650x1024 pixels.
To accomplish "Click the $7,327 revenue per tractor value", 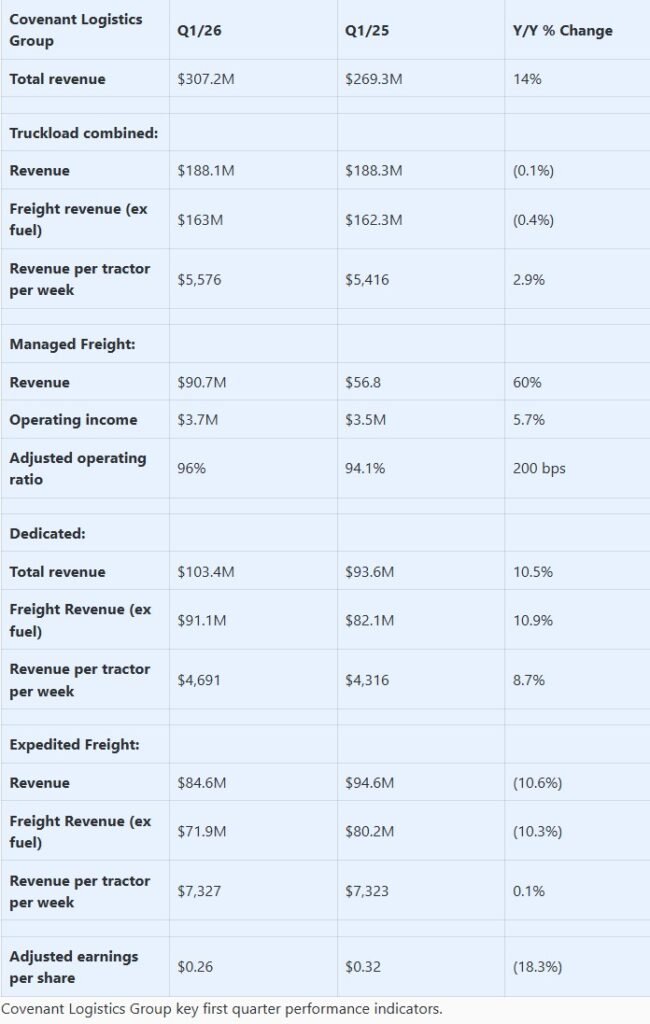I will [x=199, y=891].
